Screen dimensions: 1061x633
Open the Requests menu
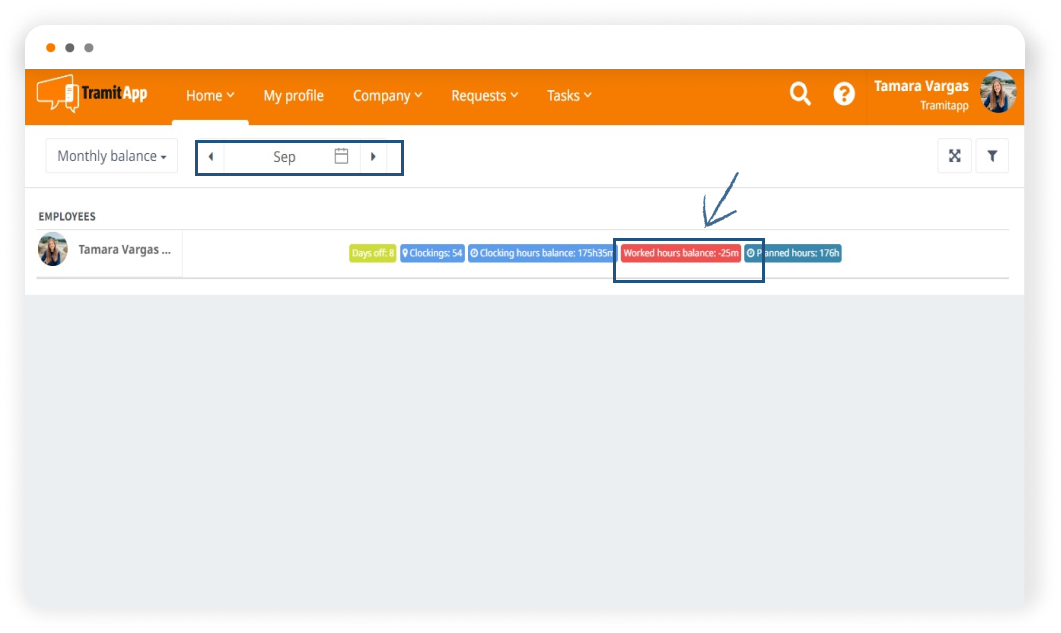pos(484,96)
